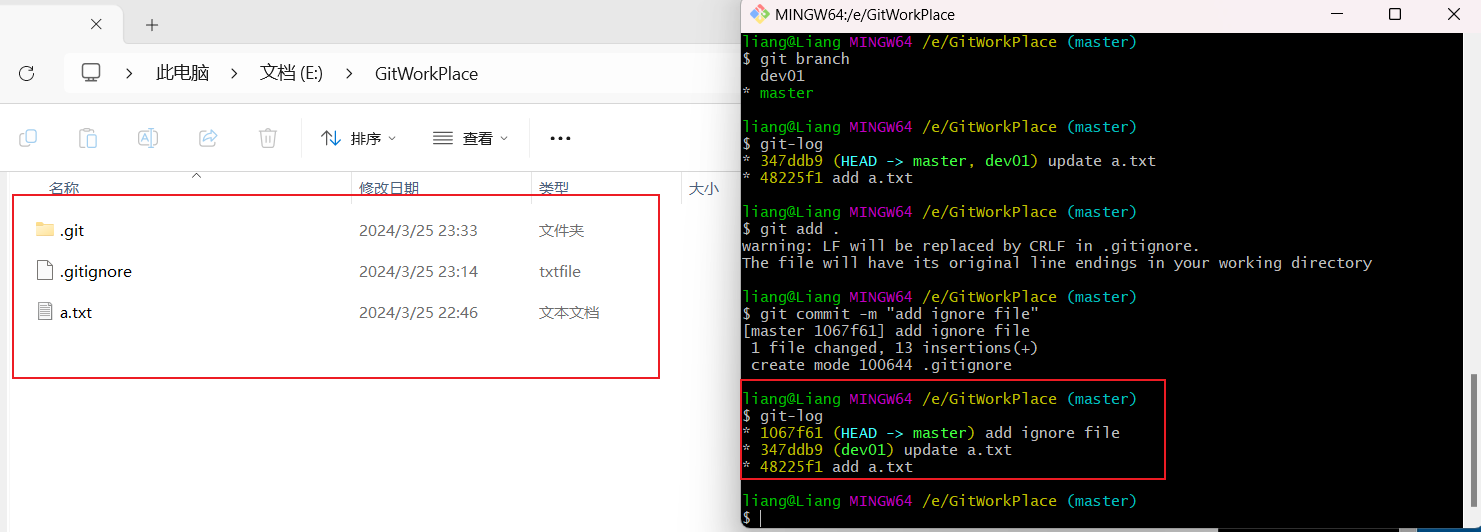Click the '* master' branch line in terminal

pos(778,93)
